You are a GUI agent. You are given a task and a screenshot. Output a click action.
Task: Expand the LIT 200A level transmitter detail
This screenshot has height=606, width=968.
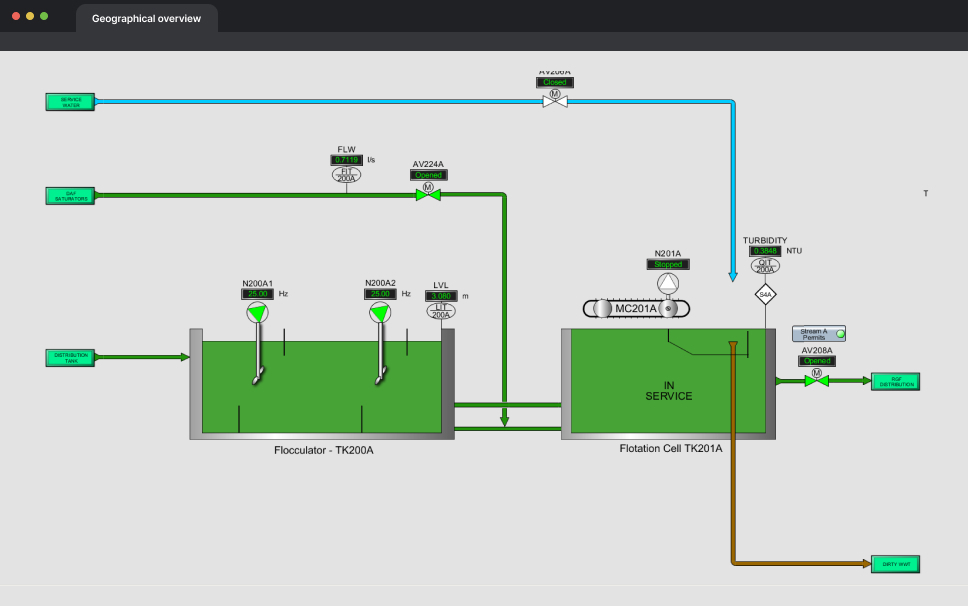[440, 310]
